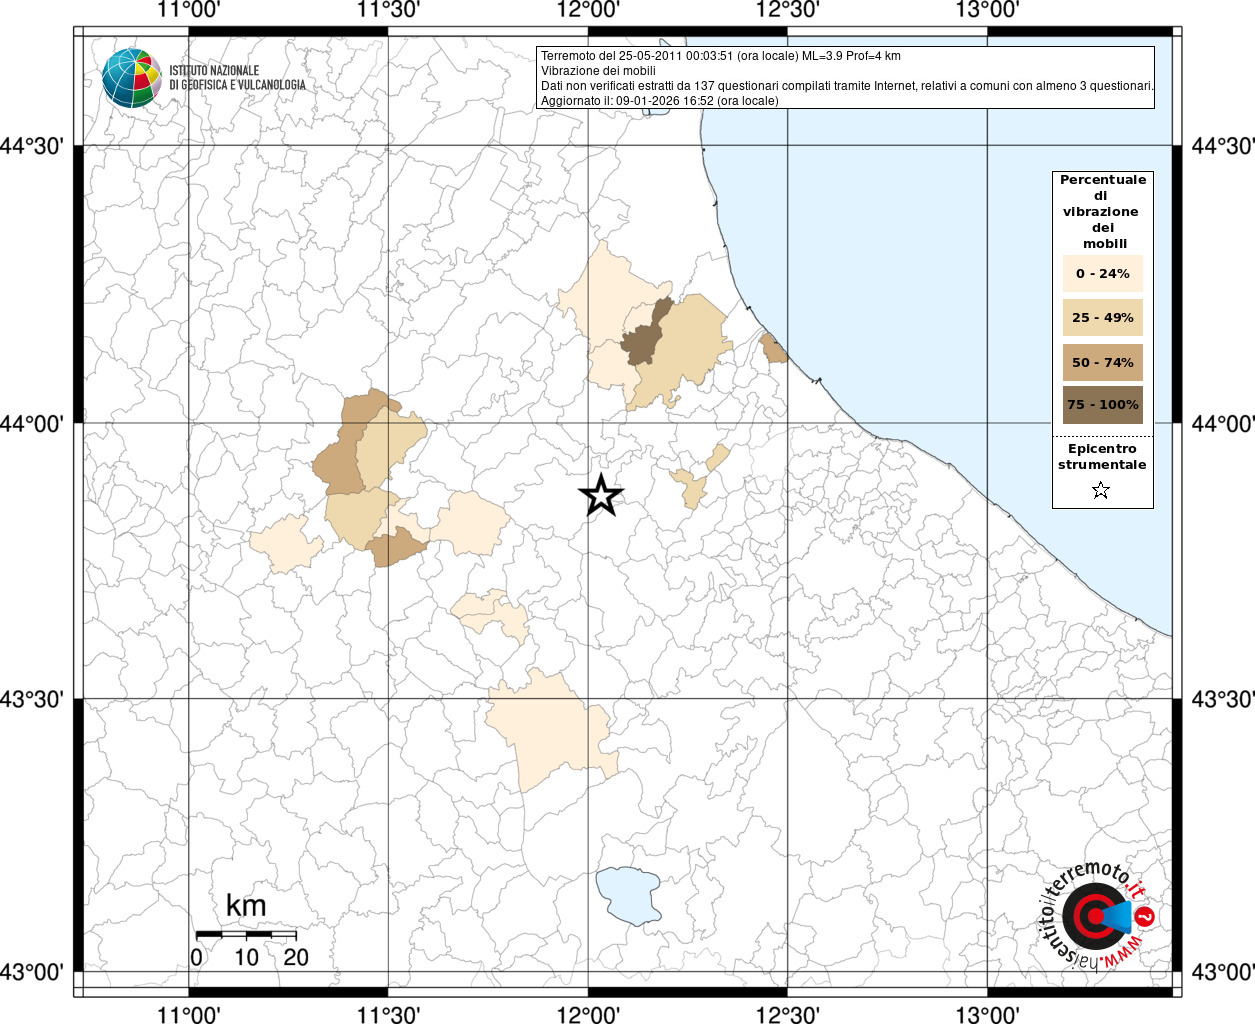Select the 0 - 24% legend swatch

(x=1102, y=273)
